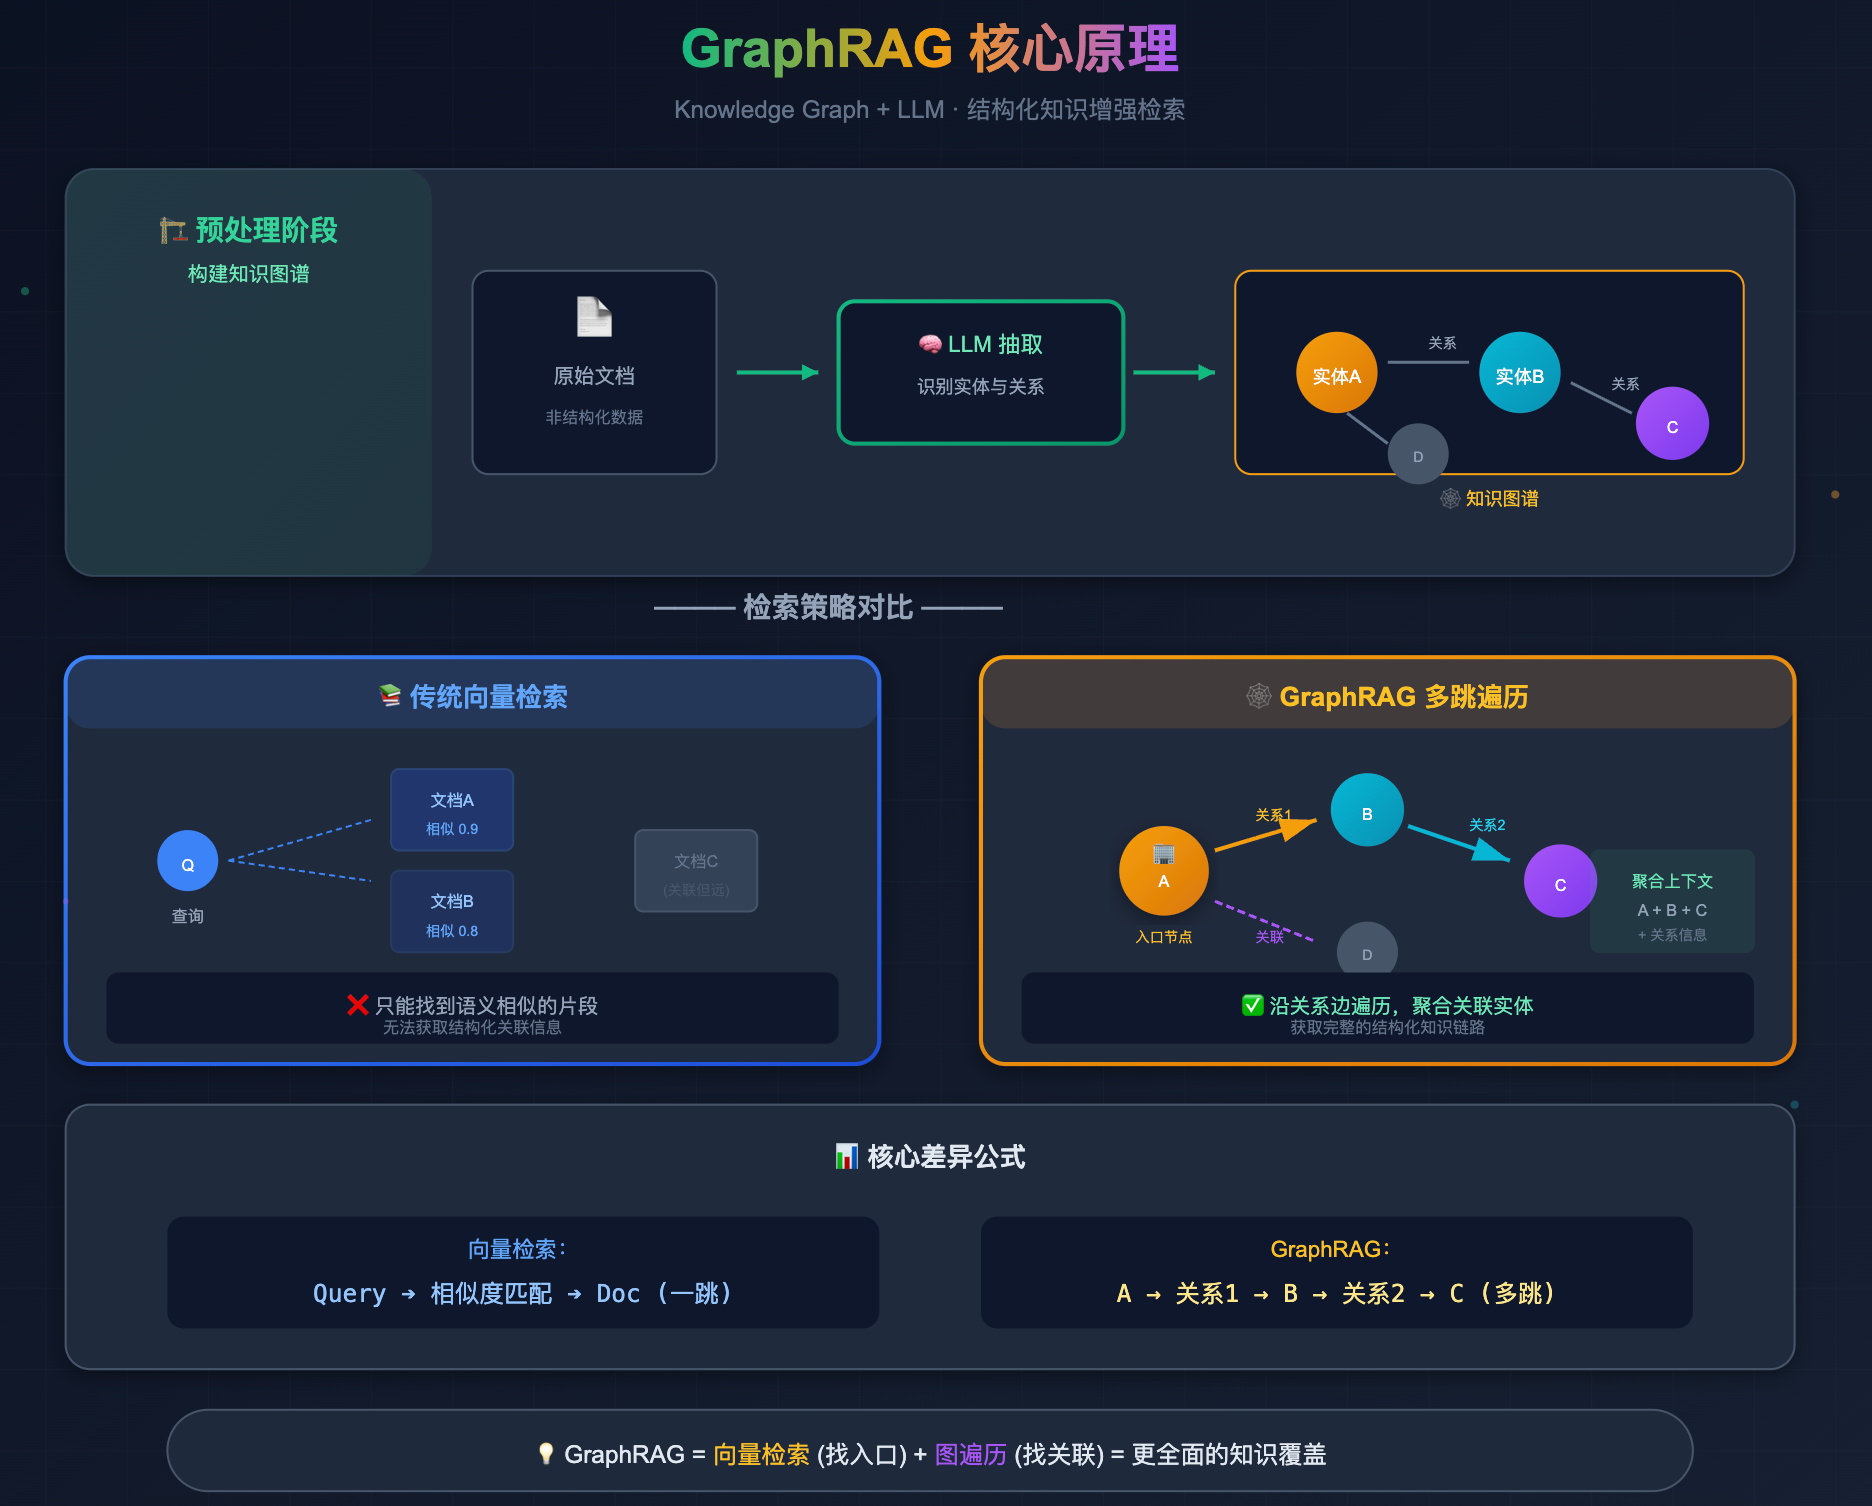
Task: Click the greyed-out 文档C card
Action: 696,871
